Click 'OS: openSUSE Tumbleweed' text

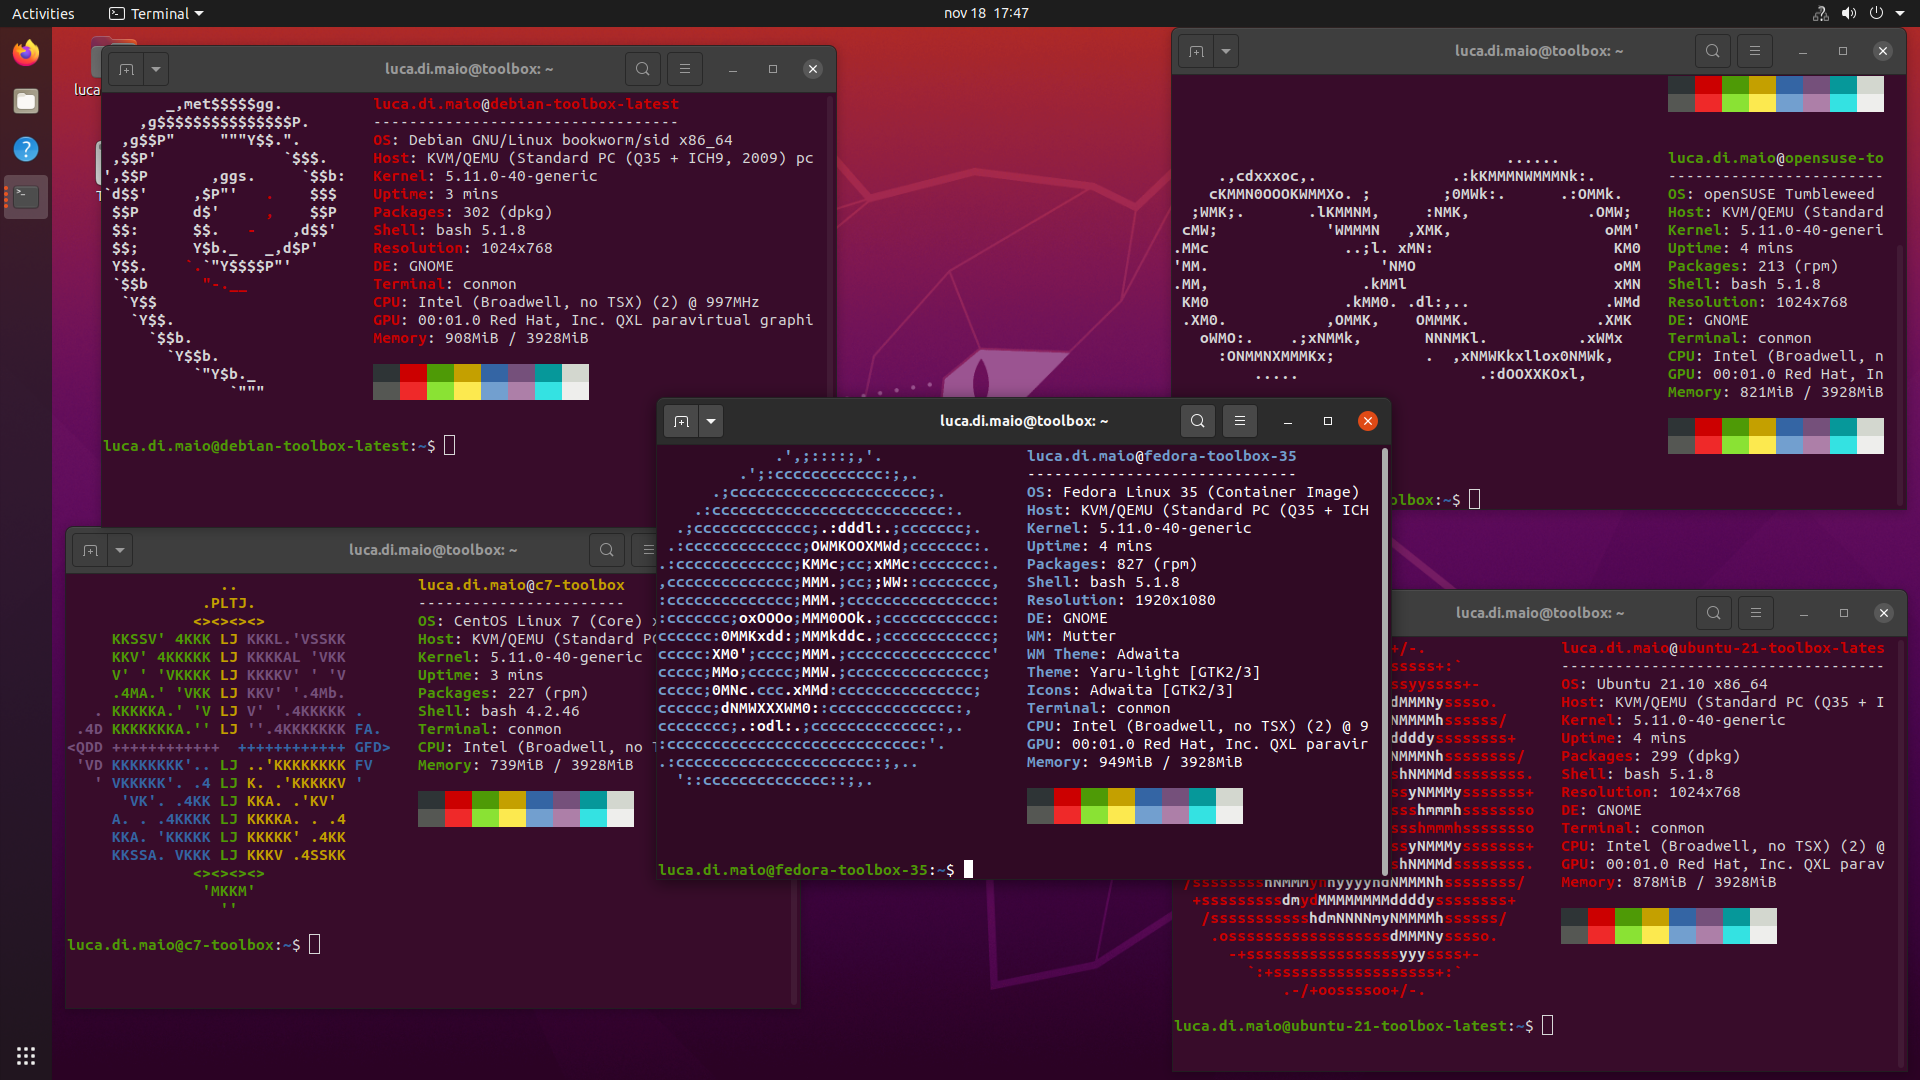tap(1771, 194)
